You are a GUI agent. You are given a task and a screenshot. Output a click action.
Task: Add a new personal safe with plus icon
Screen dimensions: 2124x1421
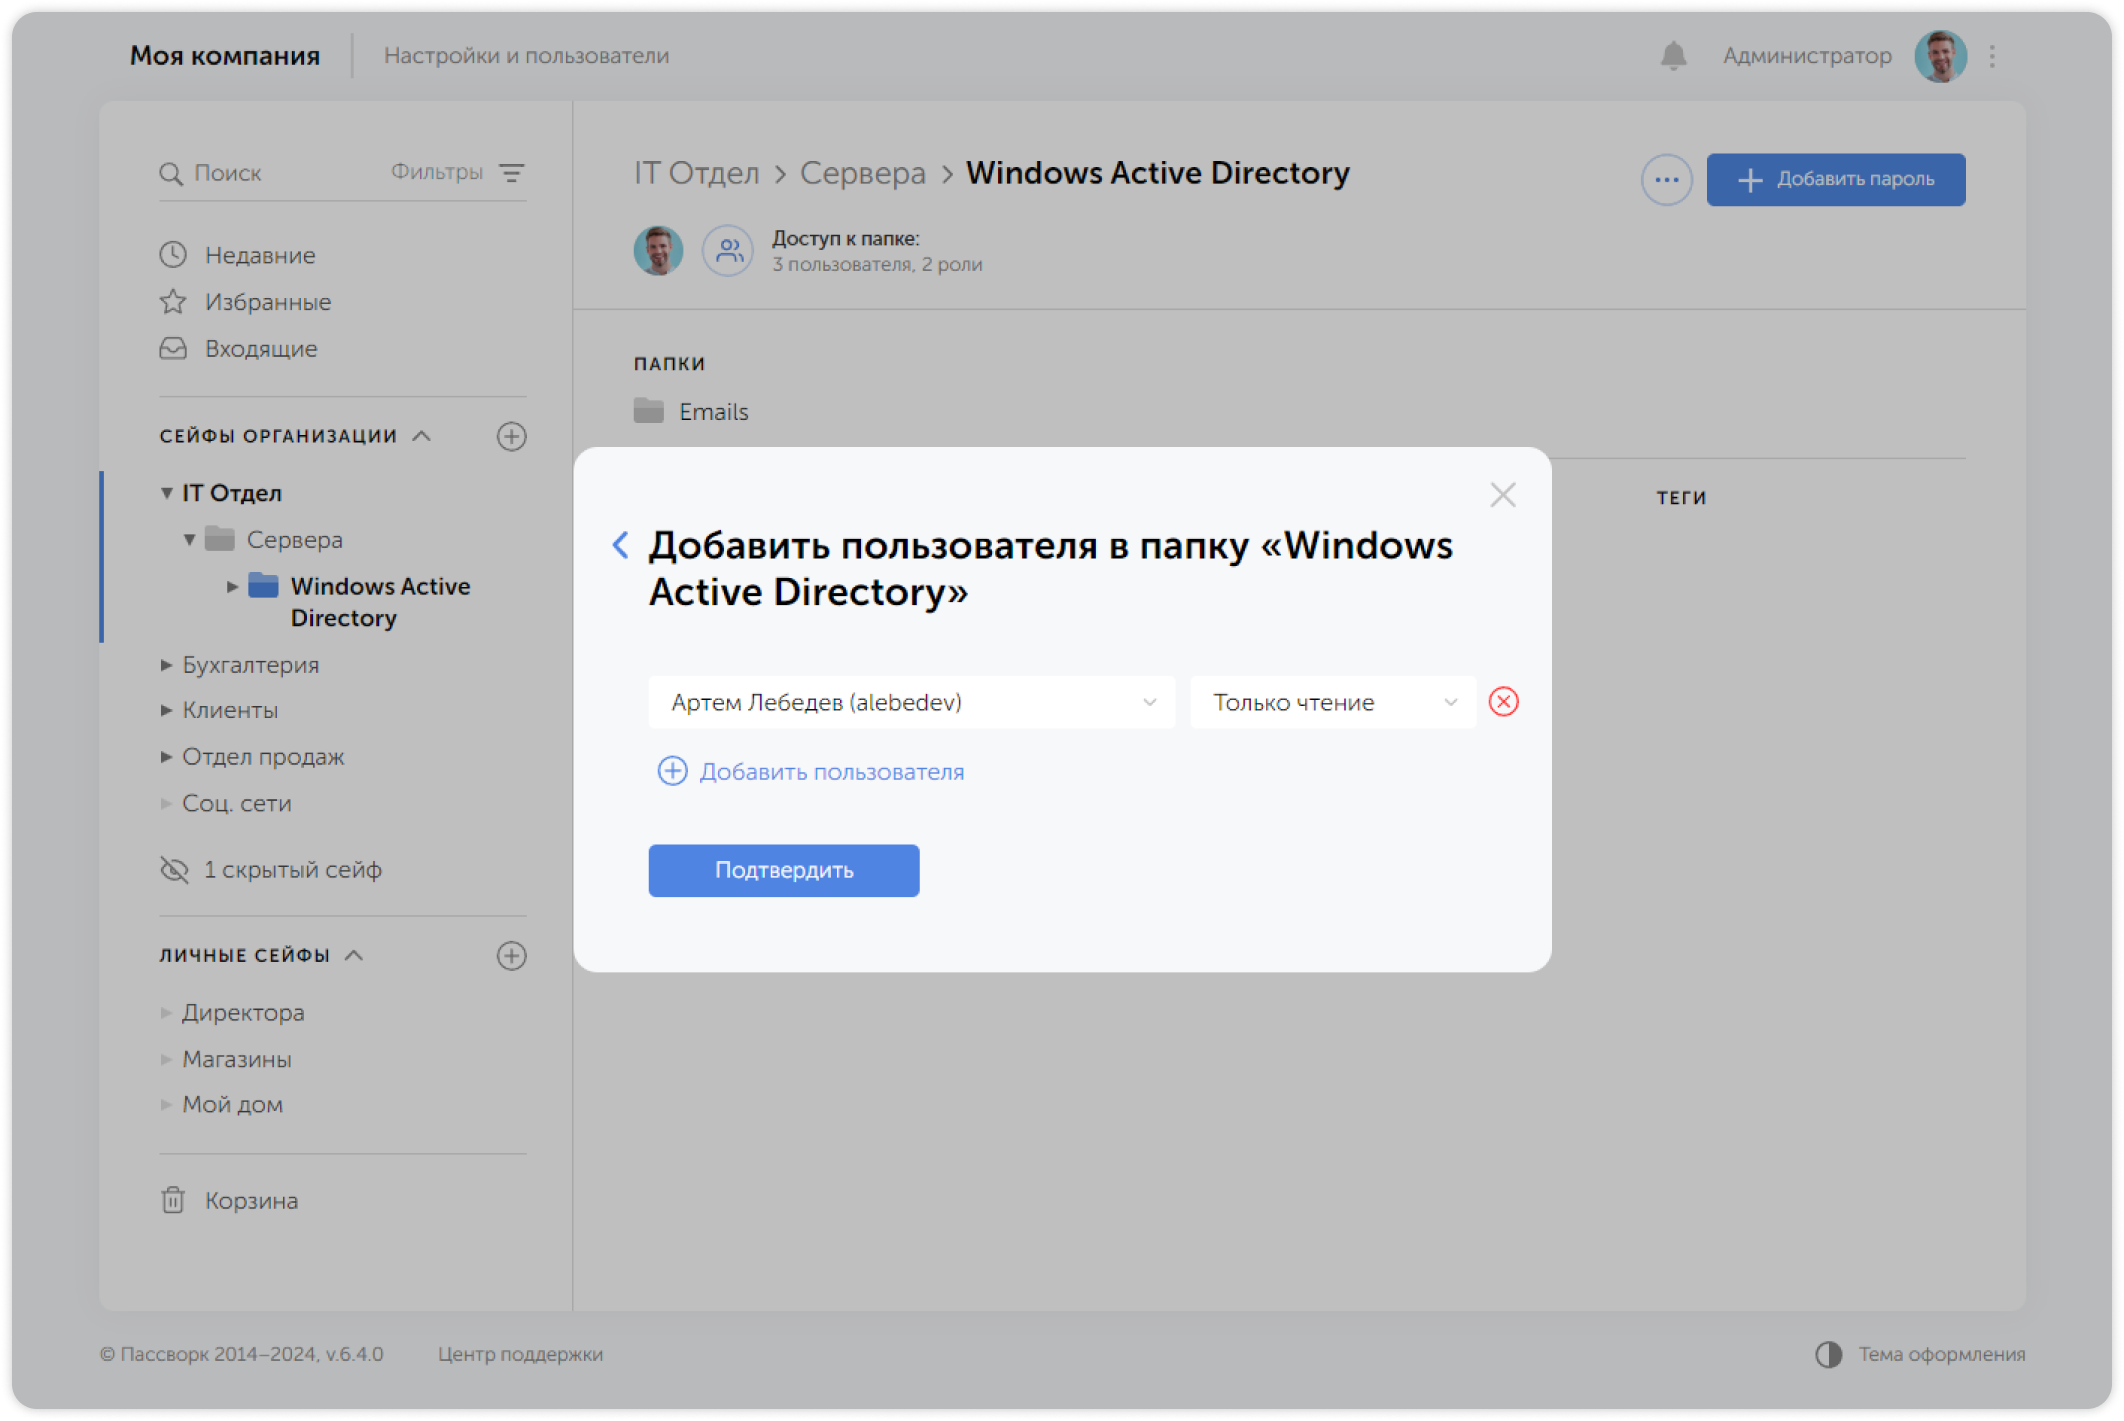pyautogui.click(x=511, y=955)
